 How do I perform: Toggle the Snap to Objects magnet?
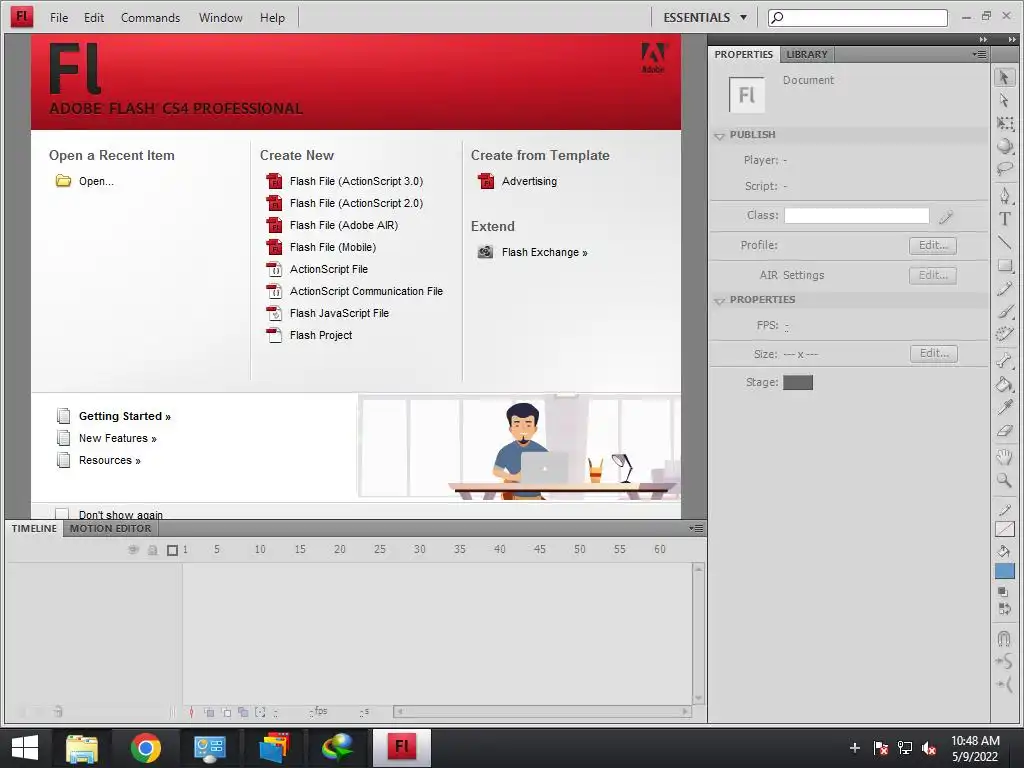pyautogui.click(x=1004, y=637)
